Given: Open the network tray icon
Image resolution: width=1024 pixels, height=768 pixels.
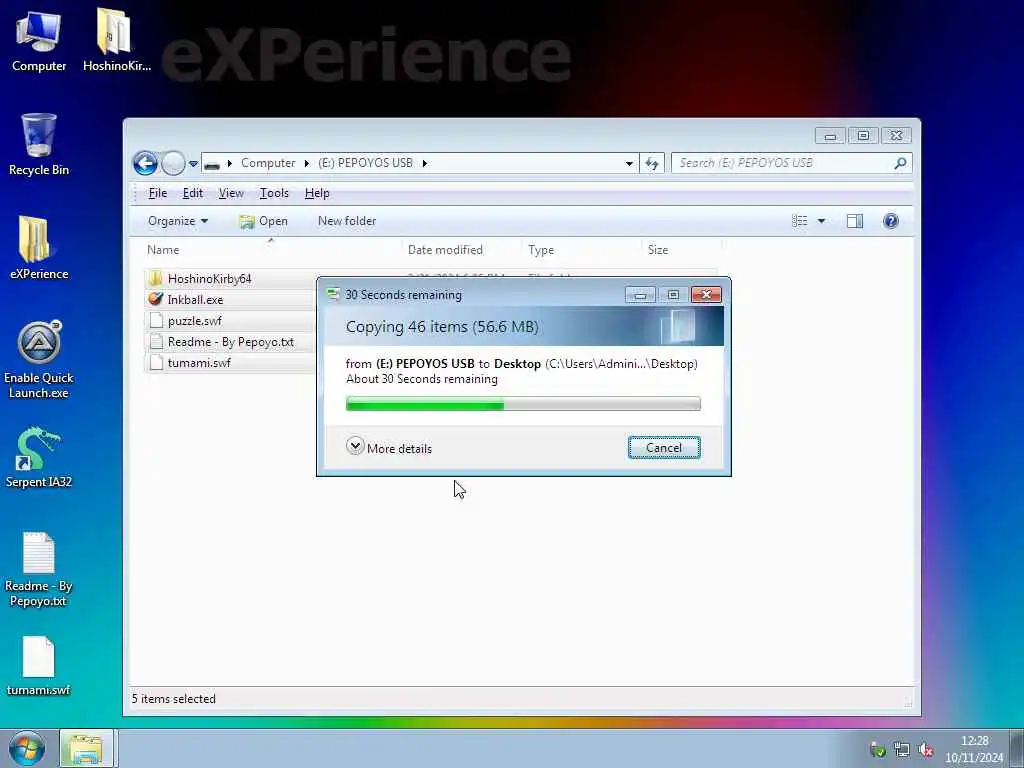Looking at the screenshot, I should tap(902, 750).
